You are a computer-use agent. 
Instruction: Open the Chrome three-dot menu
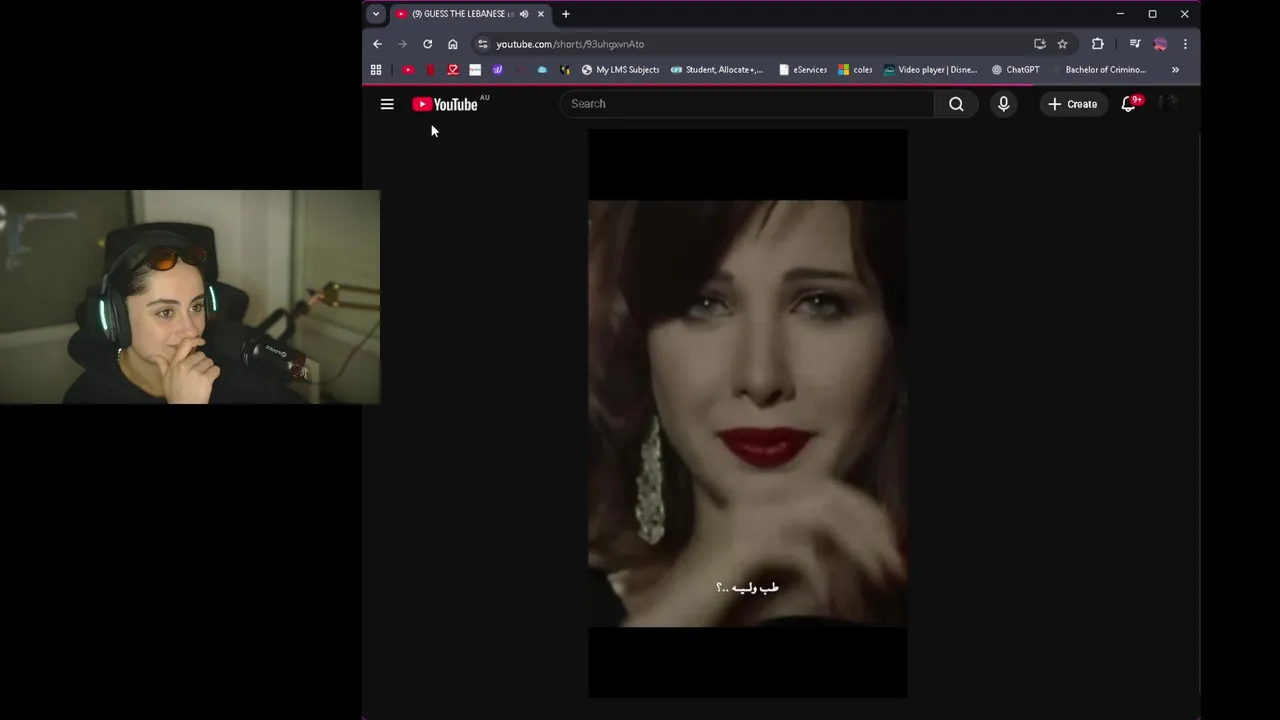point(1185,44)
